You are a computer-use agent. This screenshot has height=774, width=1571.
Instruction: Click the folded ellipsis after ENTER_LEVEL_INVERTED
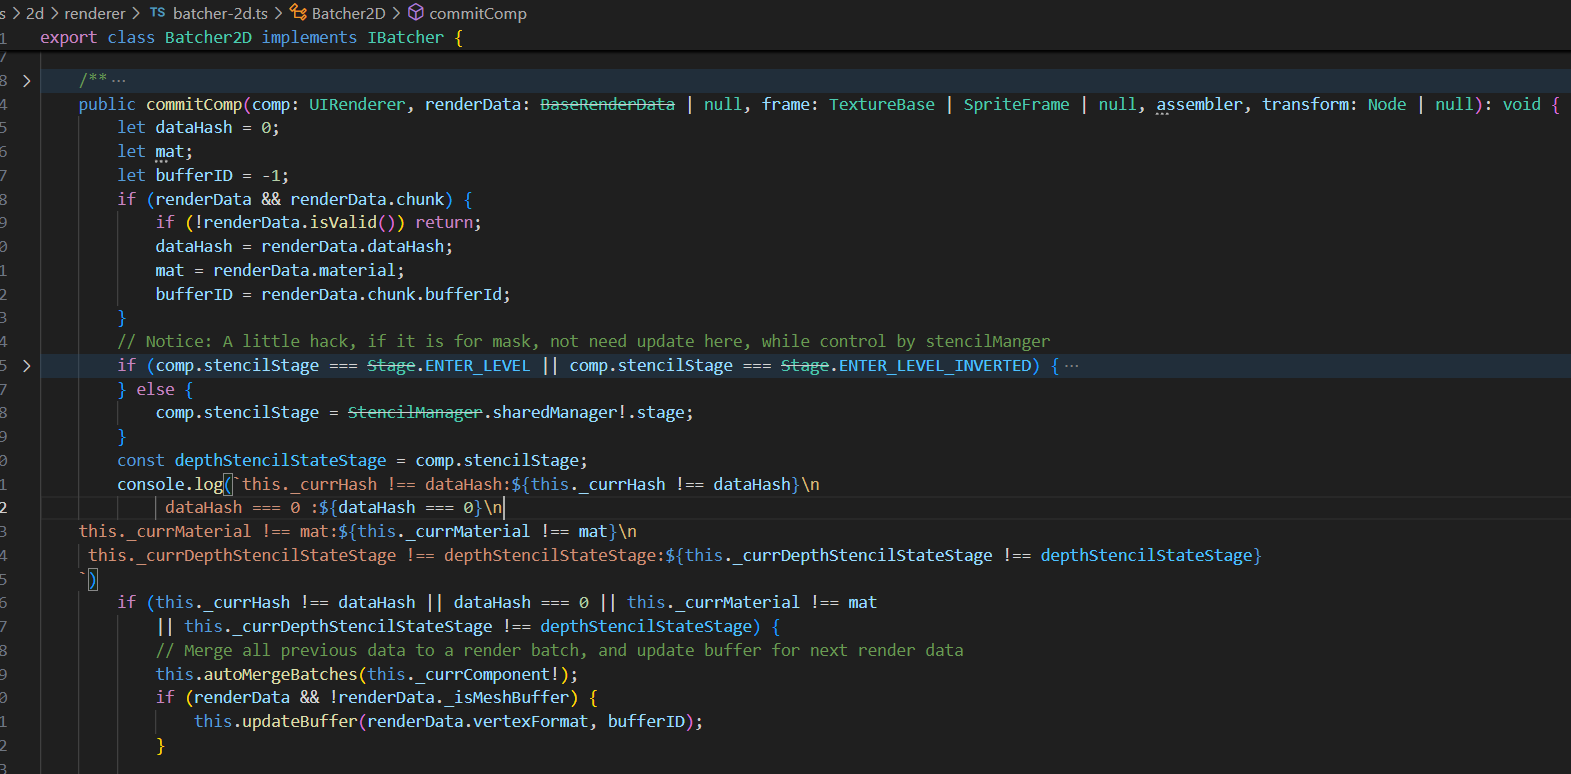pos(1071,366)
